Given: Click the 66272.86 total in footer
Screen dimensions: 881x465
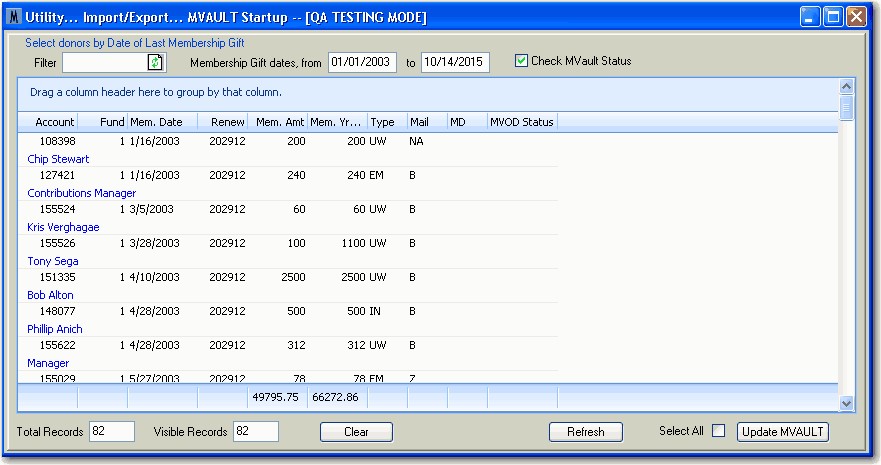Looking at the screenshot, I should point(335,397).
